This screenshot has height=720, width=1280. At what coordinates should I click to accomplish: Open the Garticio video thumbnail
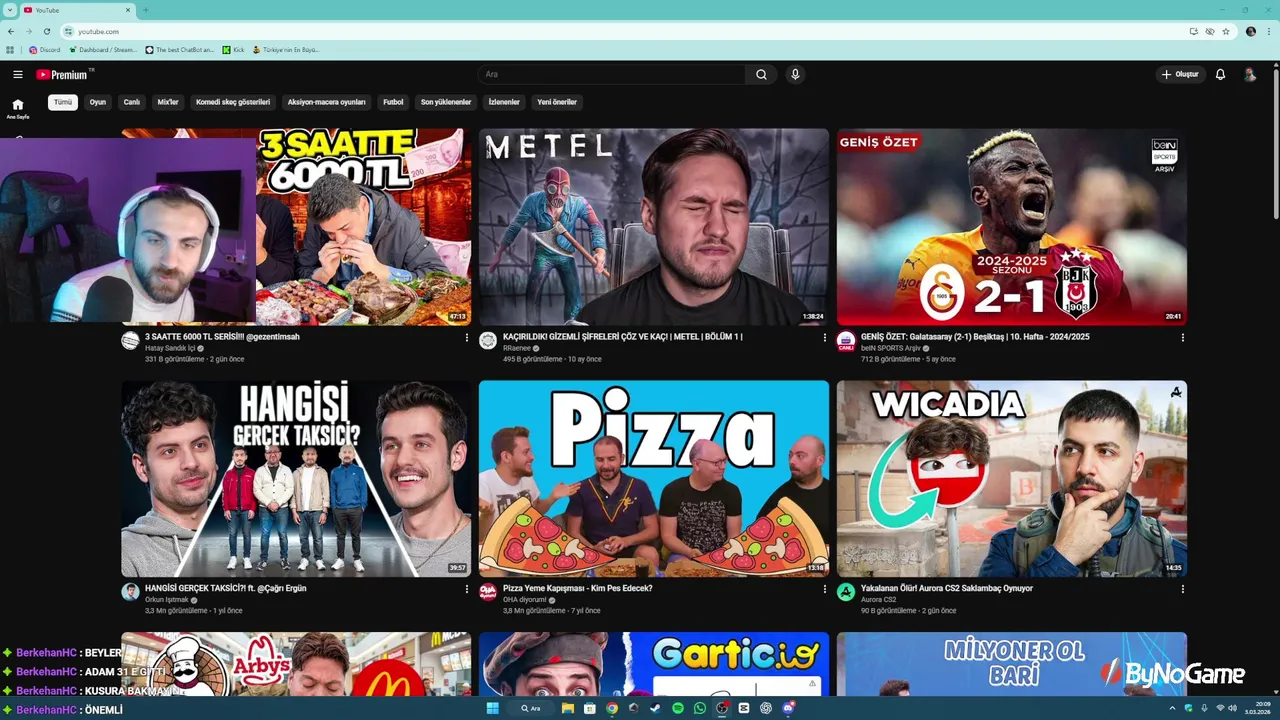coord(654,664)
